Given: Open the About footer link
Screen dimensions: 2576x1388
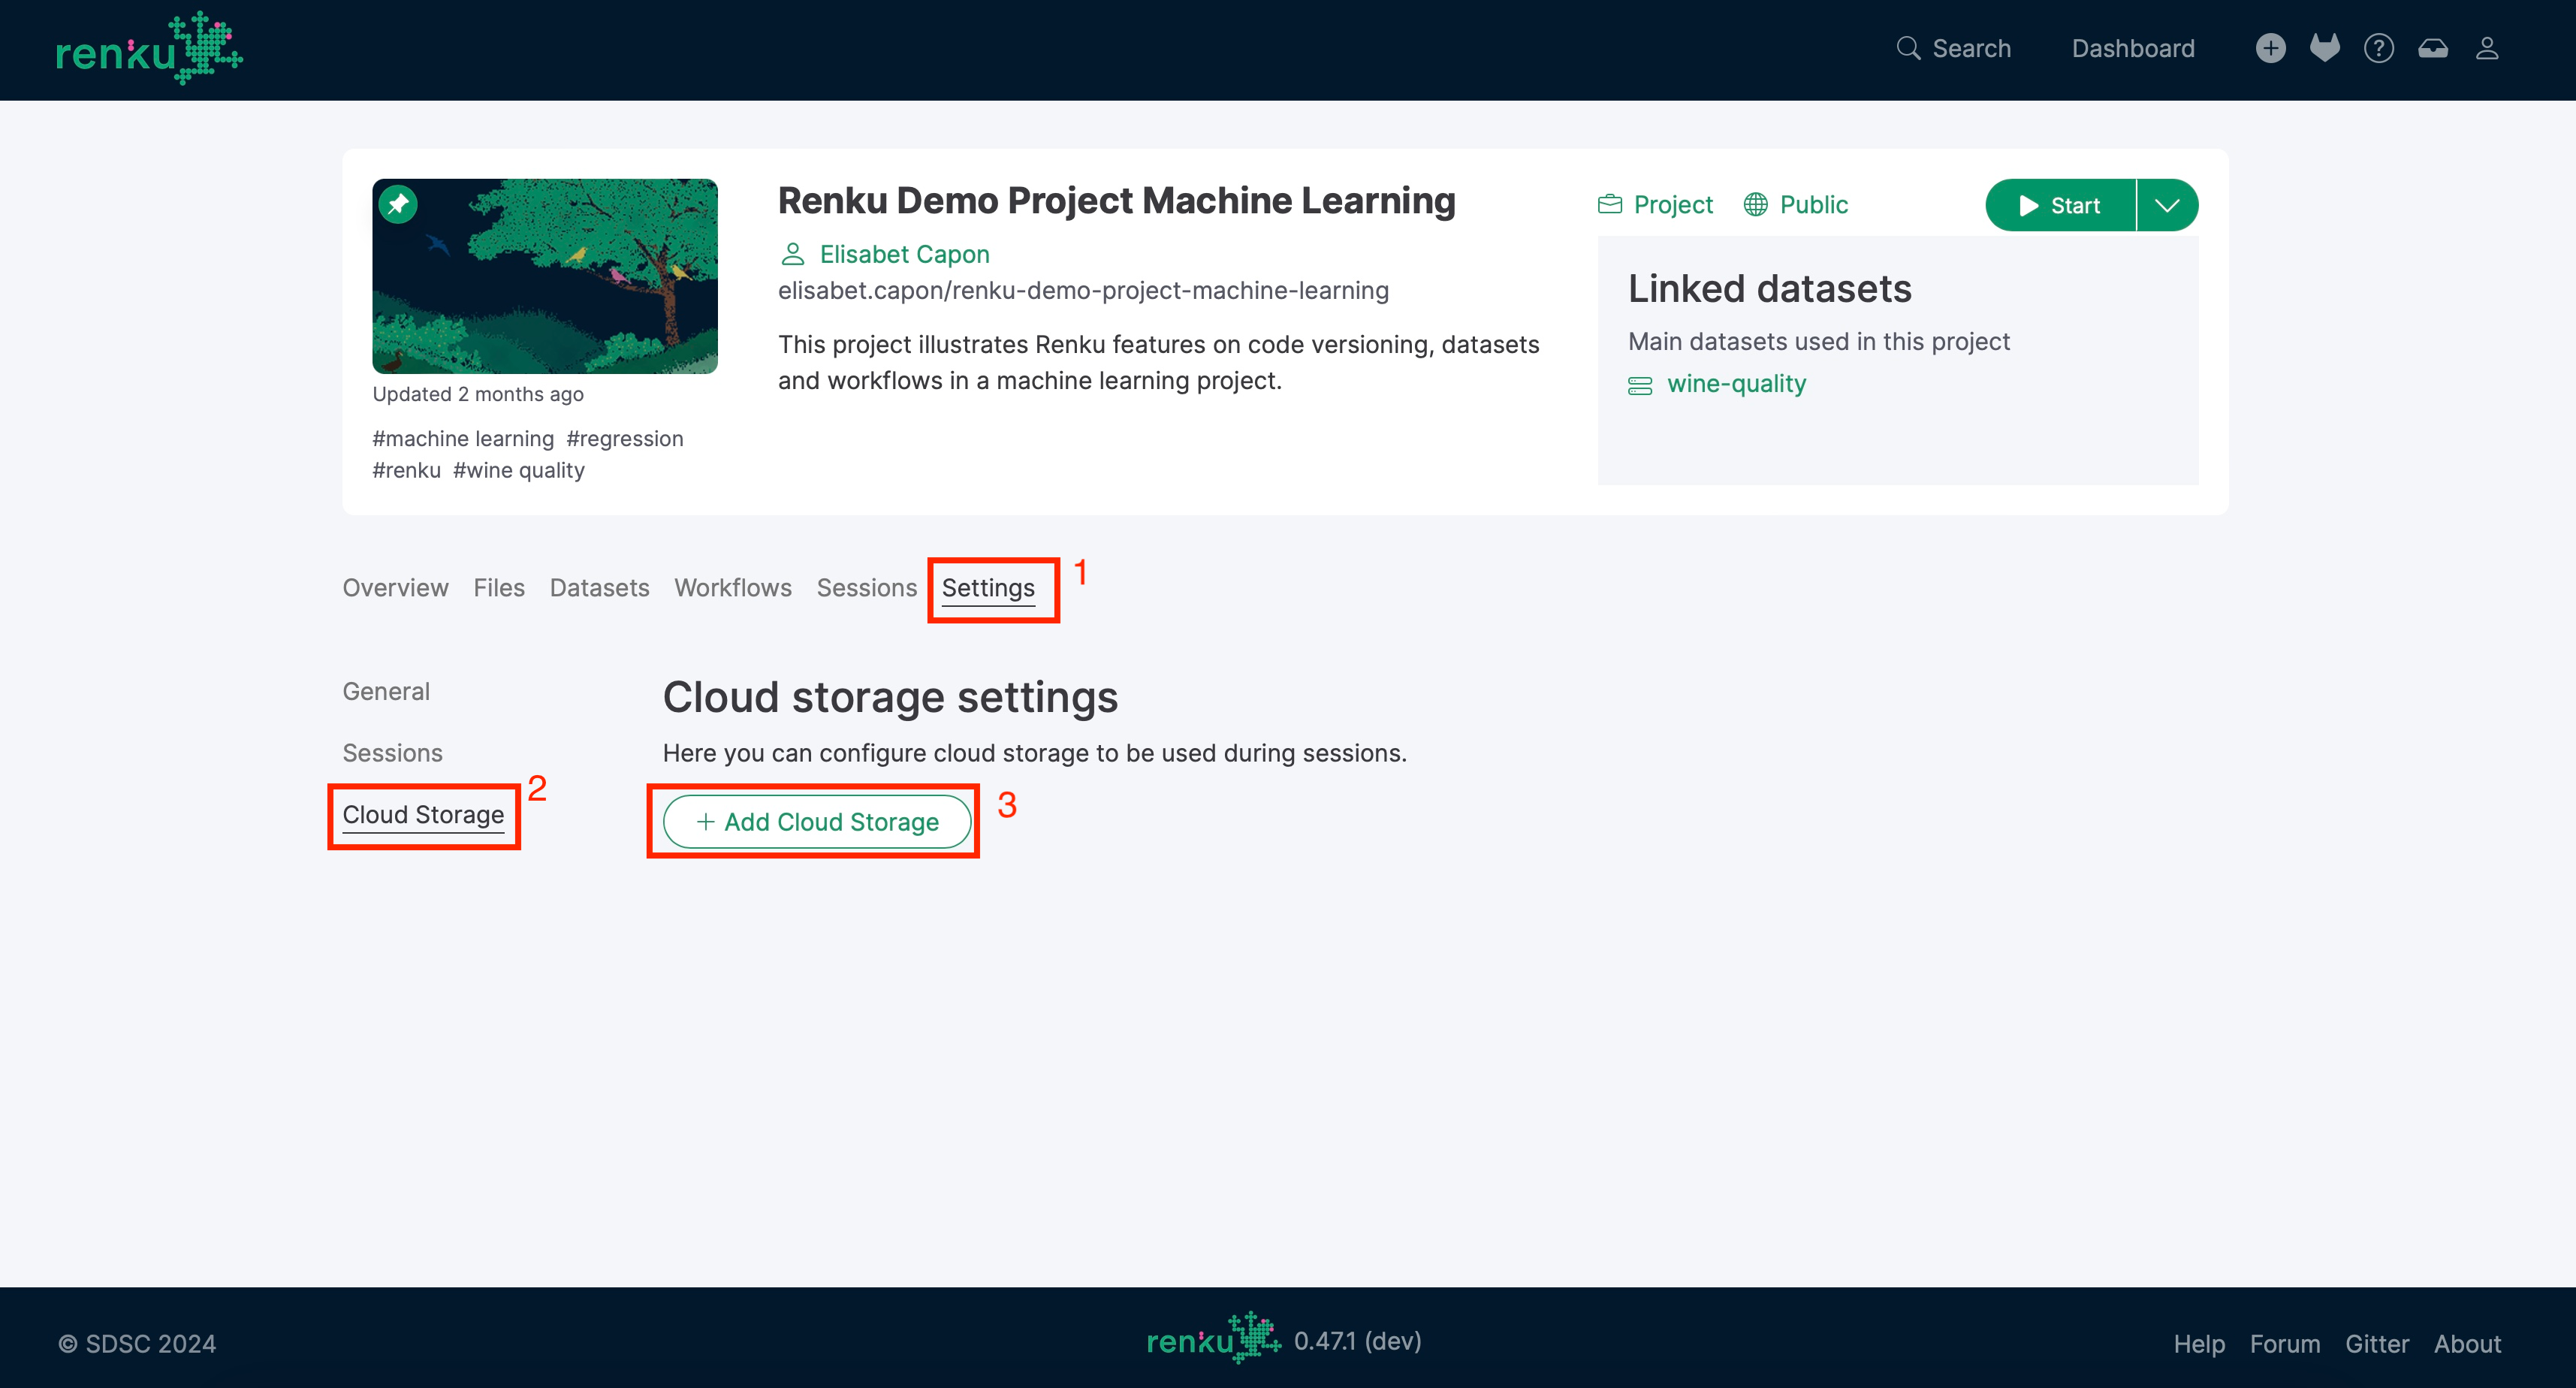Looking at the screenshot, I should pyautogui.click(x=2467, y=1344).
